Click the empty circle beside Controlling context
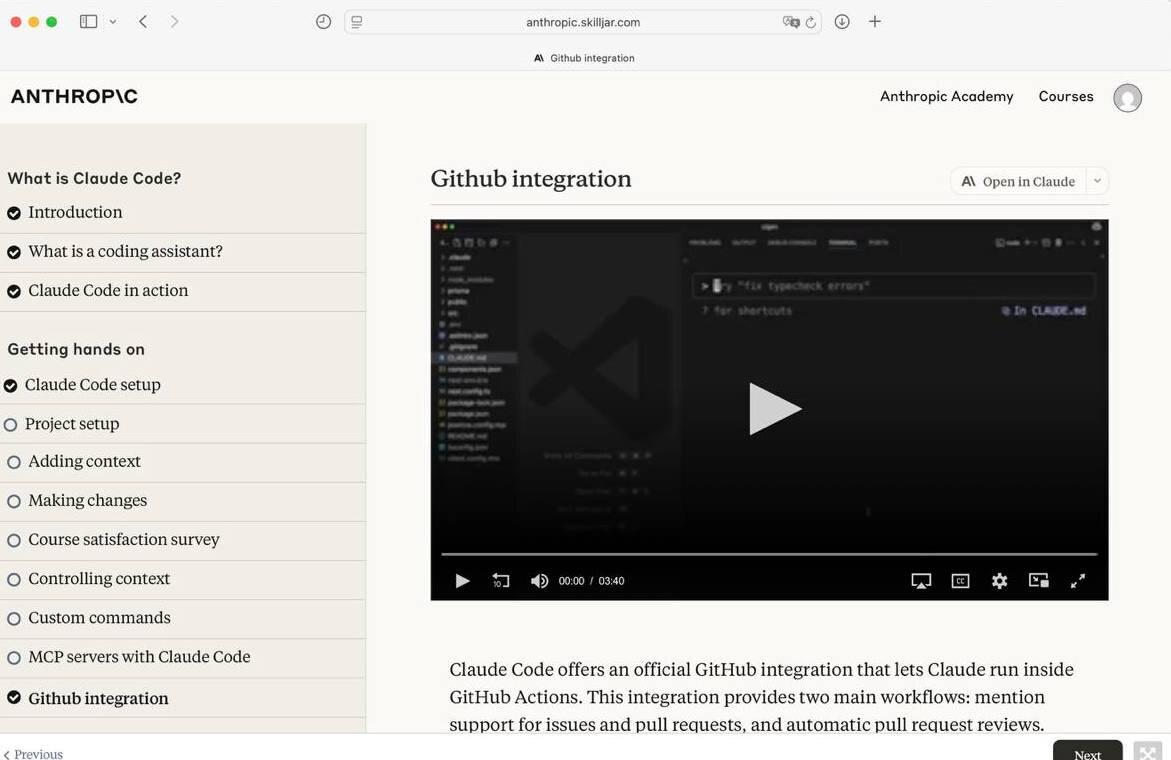The width and height of the screenshot is (1171, 760). [13, 580]
